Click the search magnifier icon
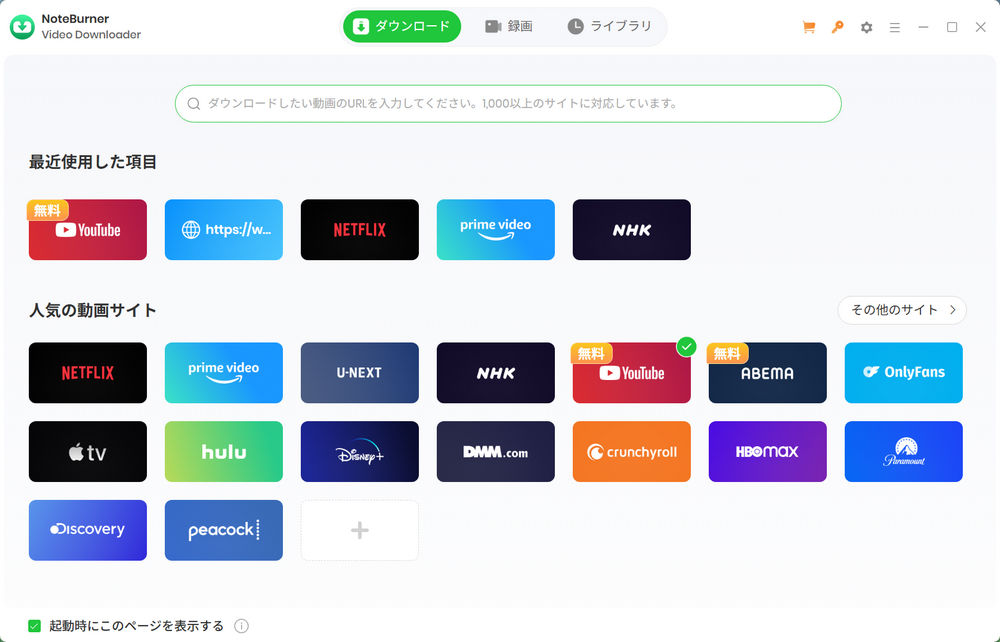Screen dimensions: 1000x642 point(194,103)
